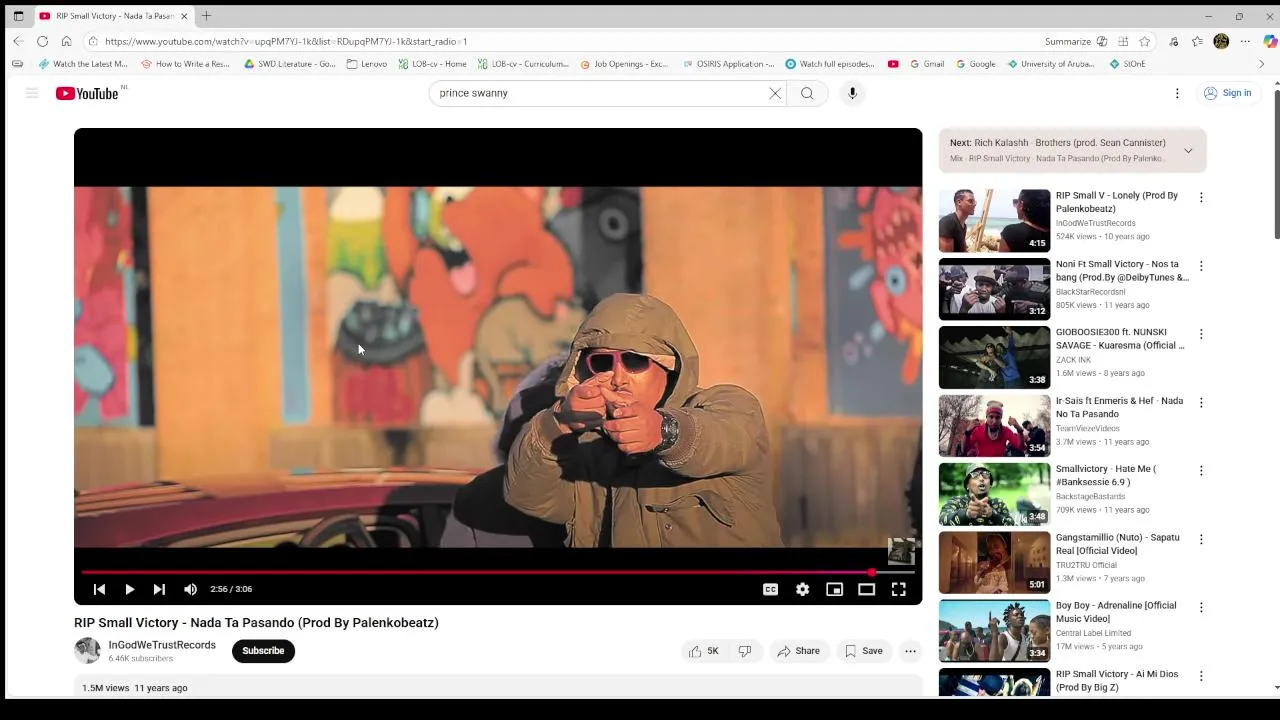The image size is (1280, 720).
Task: Close the RIP Small Victory tab
Action: pyautogui.click(x=184, y=16)
